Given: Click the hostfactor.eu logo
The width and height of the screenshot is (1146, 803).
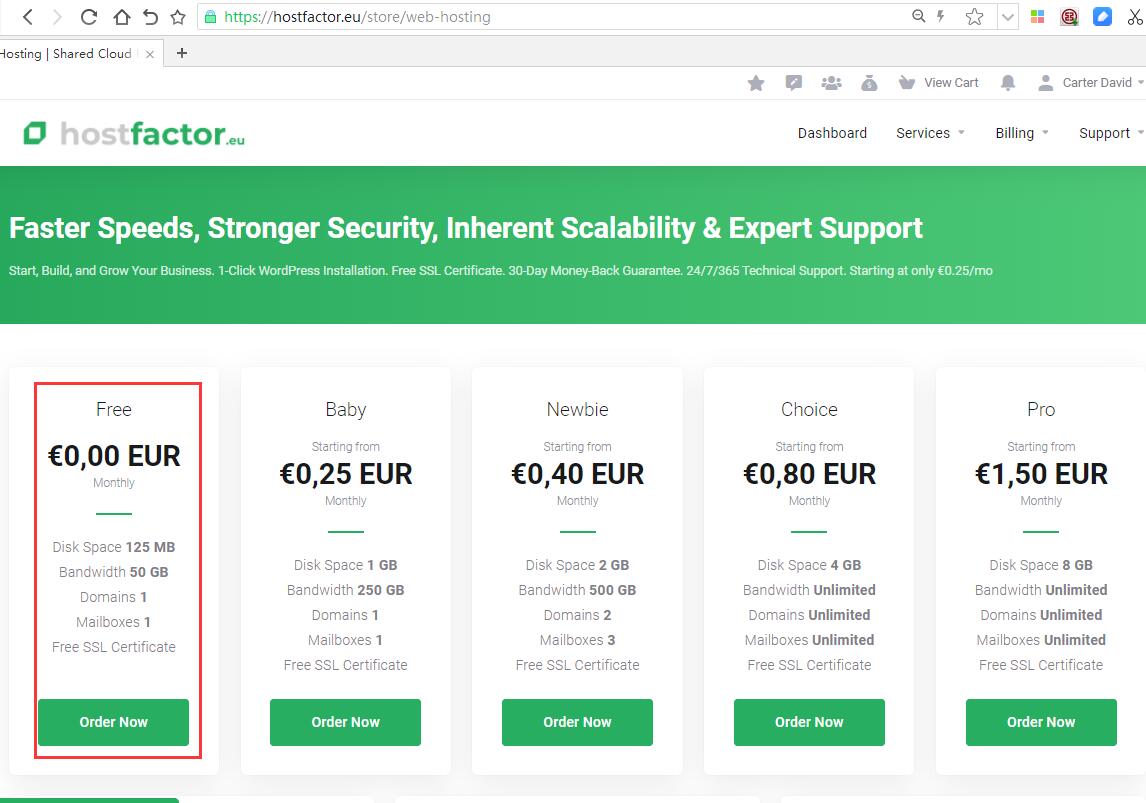Looking at the screenshot, I should (x=134, y=134).
